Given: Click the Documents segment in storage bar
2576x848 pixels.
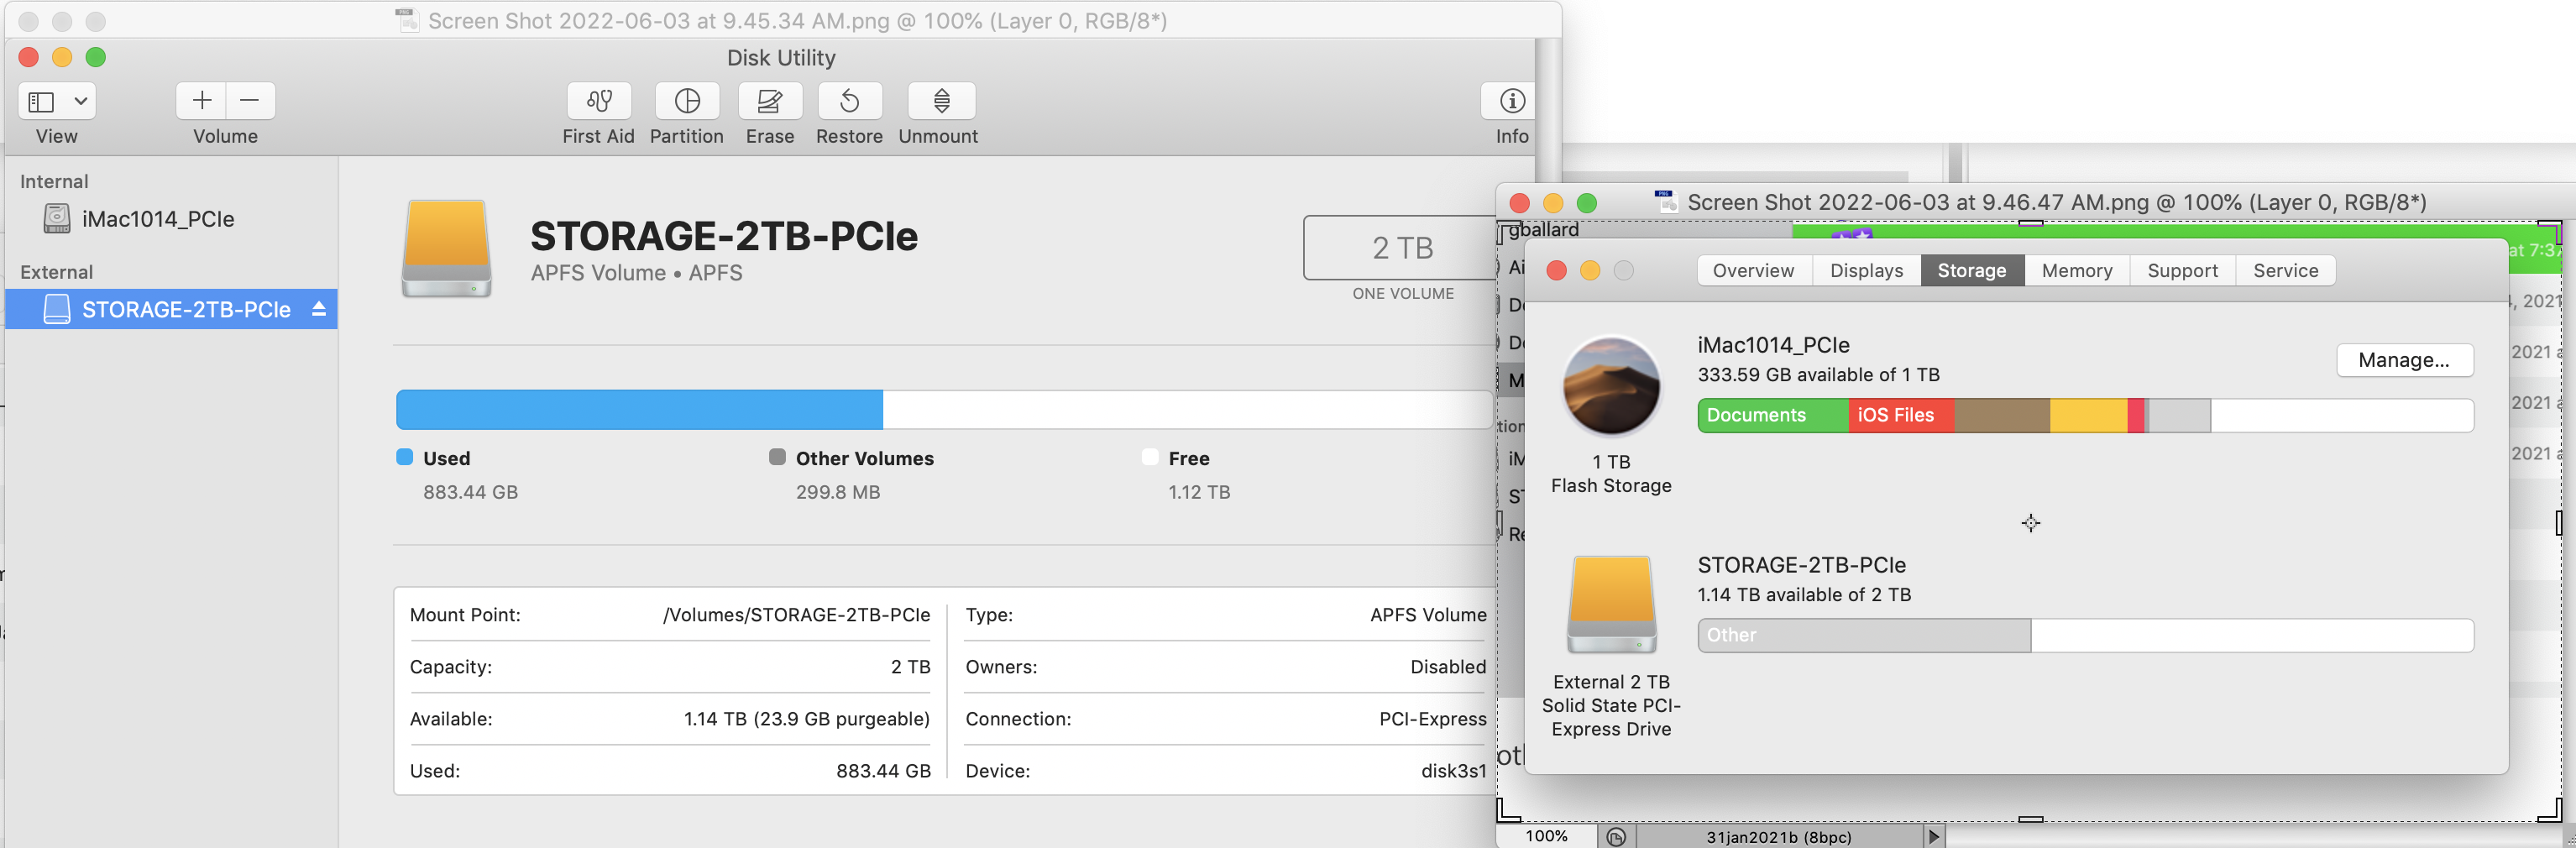Looking at the screenshot, I should tap(1773, 415).
